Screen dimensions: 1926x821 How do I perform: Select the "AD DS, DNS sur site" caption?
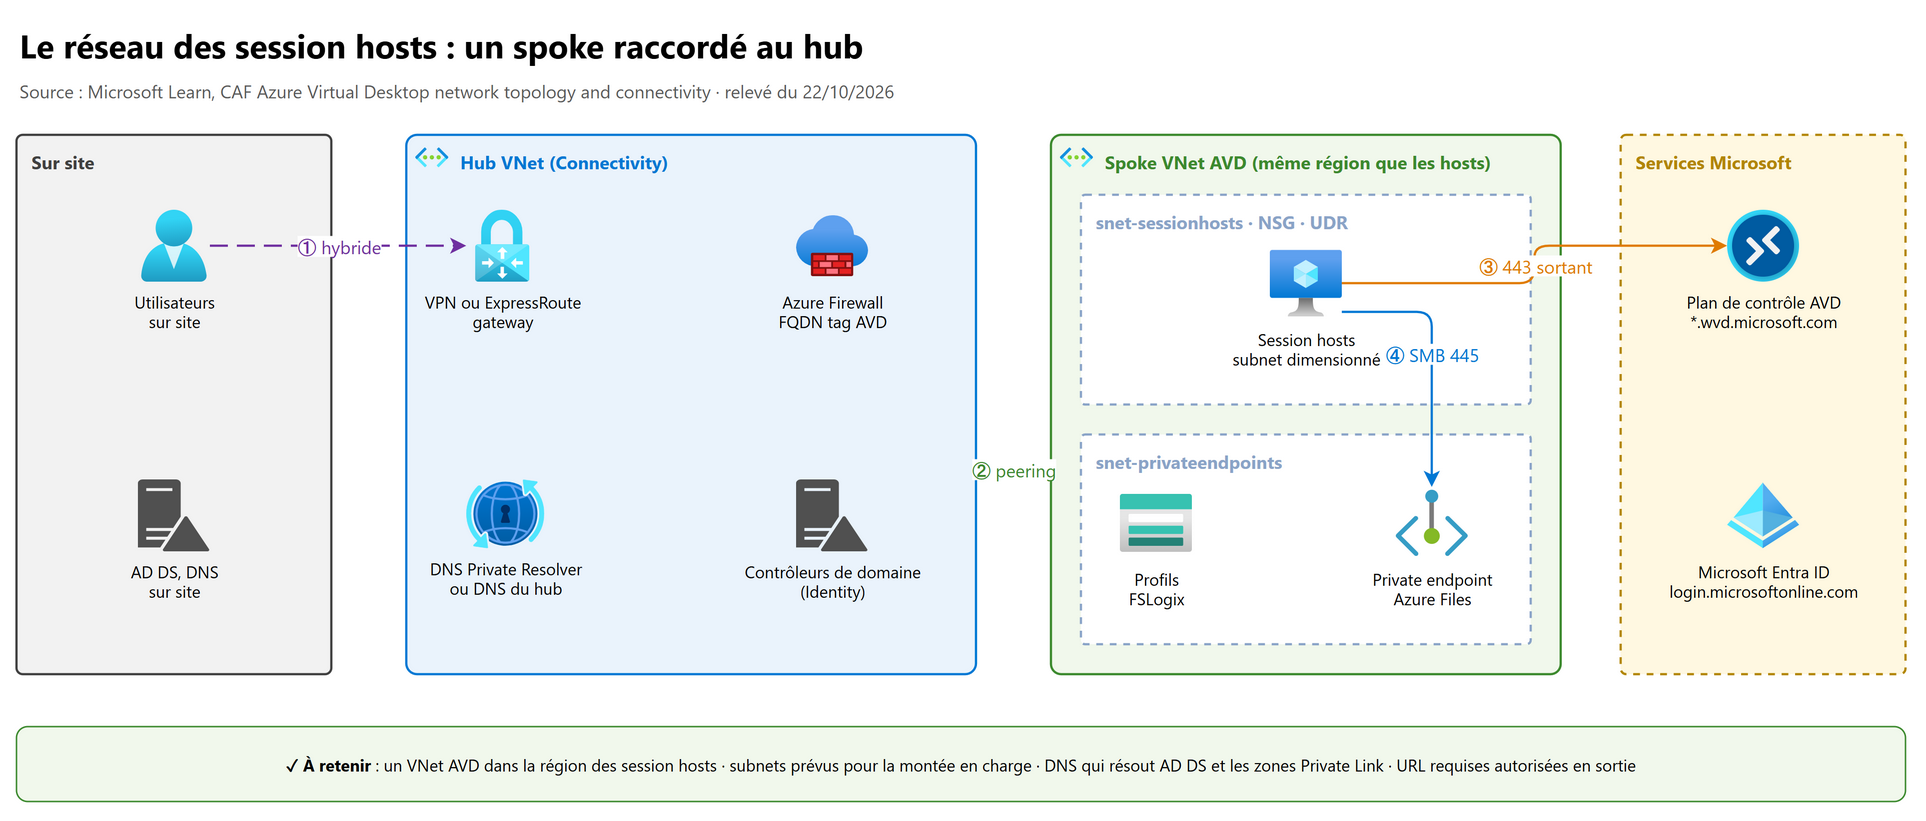[x=174, y=582]
